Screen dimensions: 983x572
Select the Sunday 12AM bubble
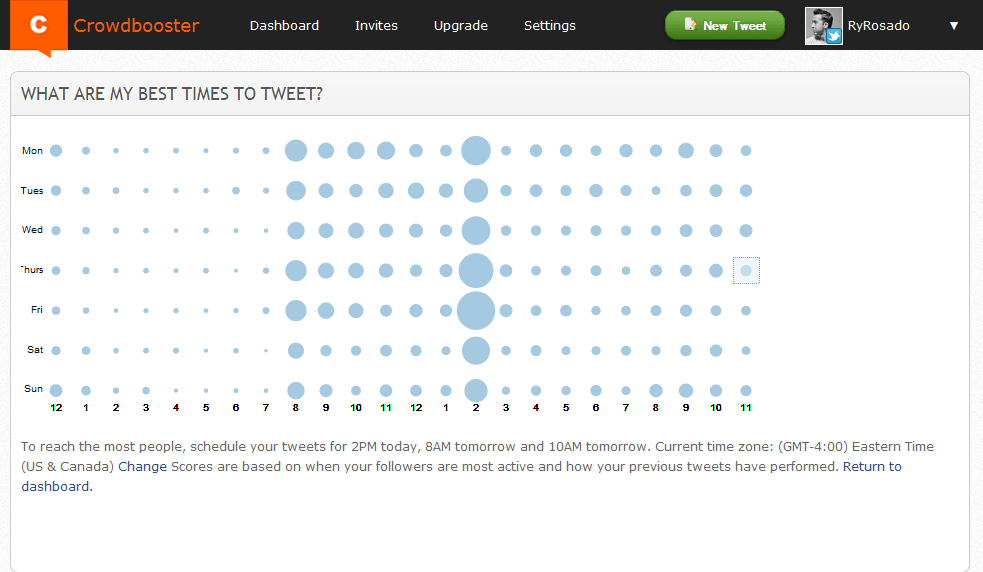coord(56,391)
